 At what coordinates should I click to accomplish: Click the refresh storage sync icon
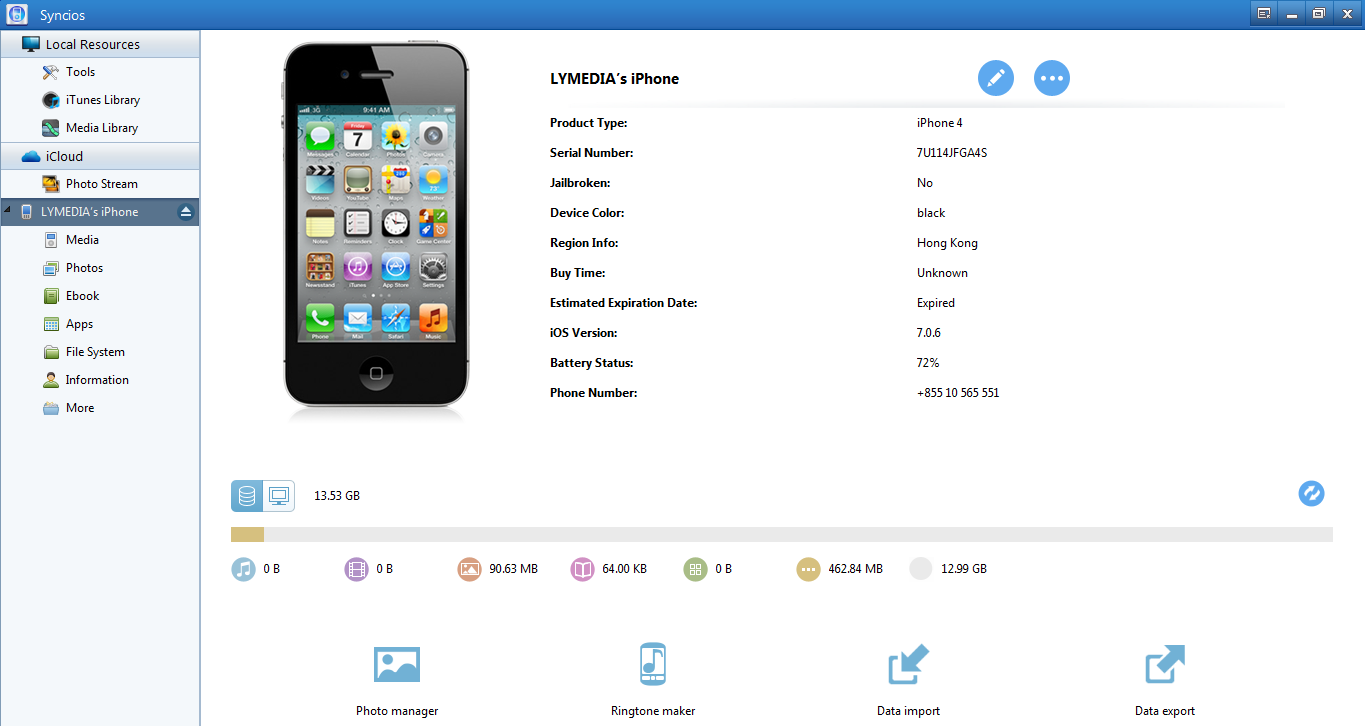click(x=1311, y=493)
